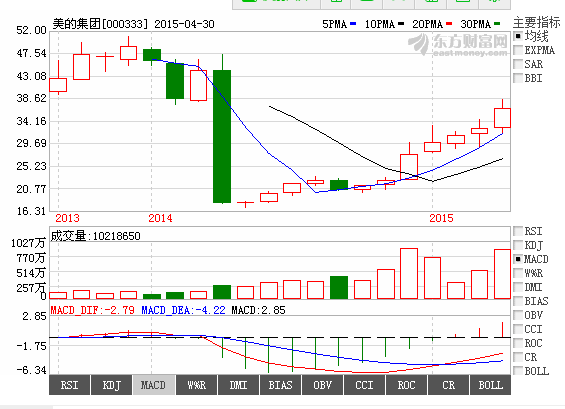Click the 47.54 price axis label
The height and width of the screenshot is (409, 565).
(31, 53)
